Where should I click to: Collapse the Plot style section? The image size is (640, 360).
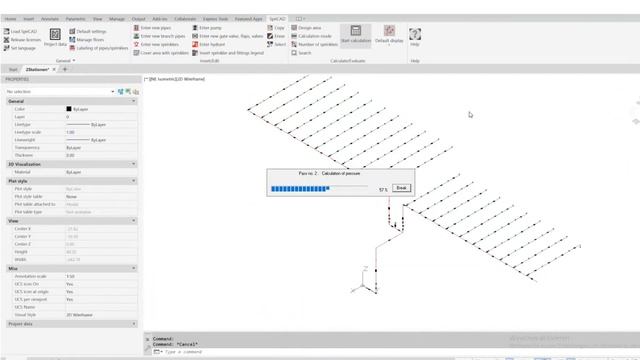coord(133,181)
